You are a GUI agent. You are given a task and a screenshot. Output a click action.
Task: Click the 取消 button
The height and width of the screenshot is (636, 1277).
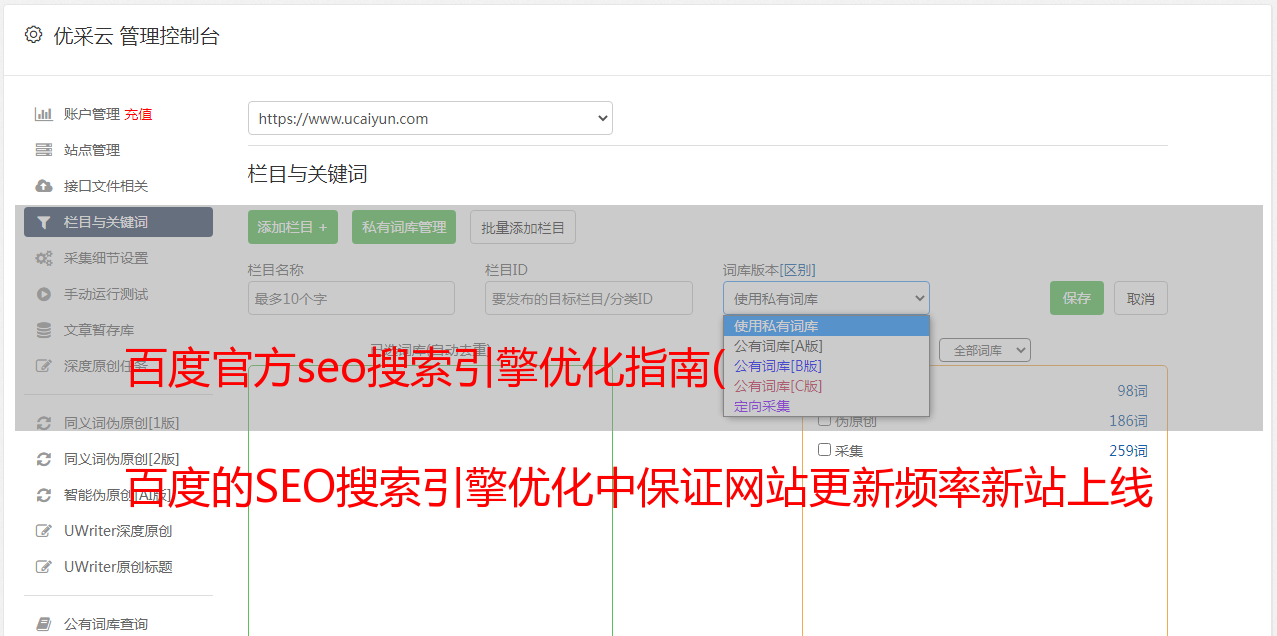(1141, 298)
